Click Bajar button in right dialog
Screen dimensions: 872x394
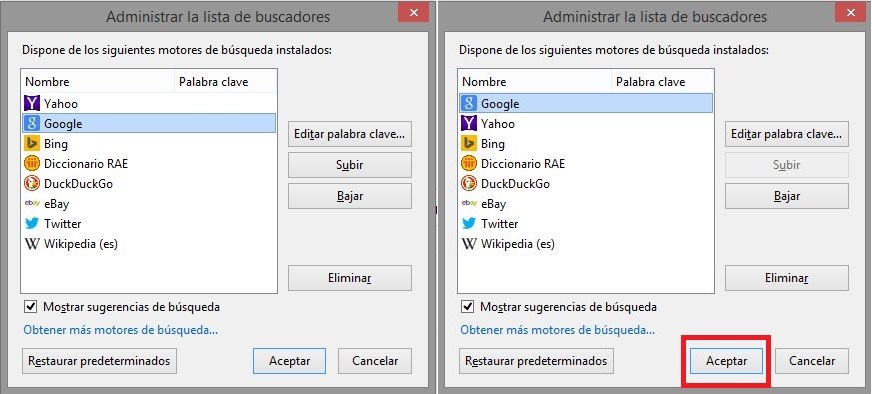click(x=787, y=196)
